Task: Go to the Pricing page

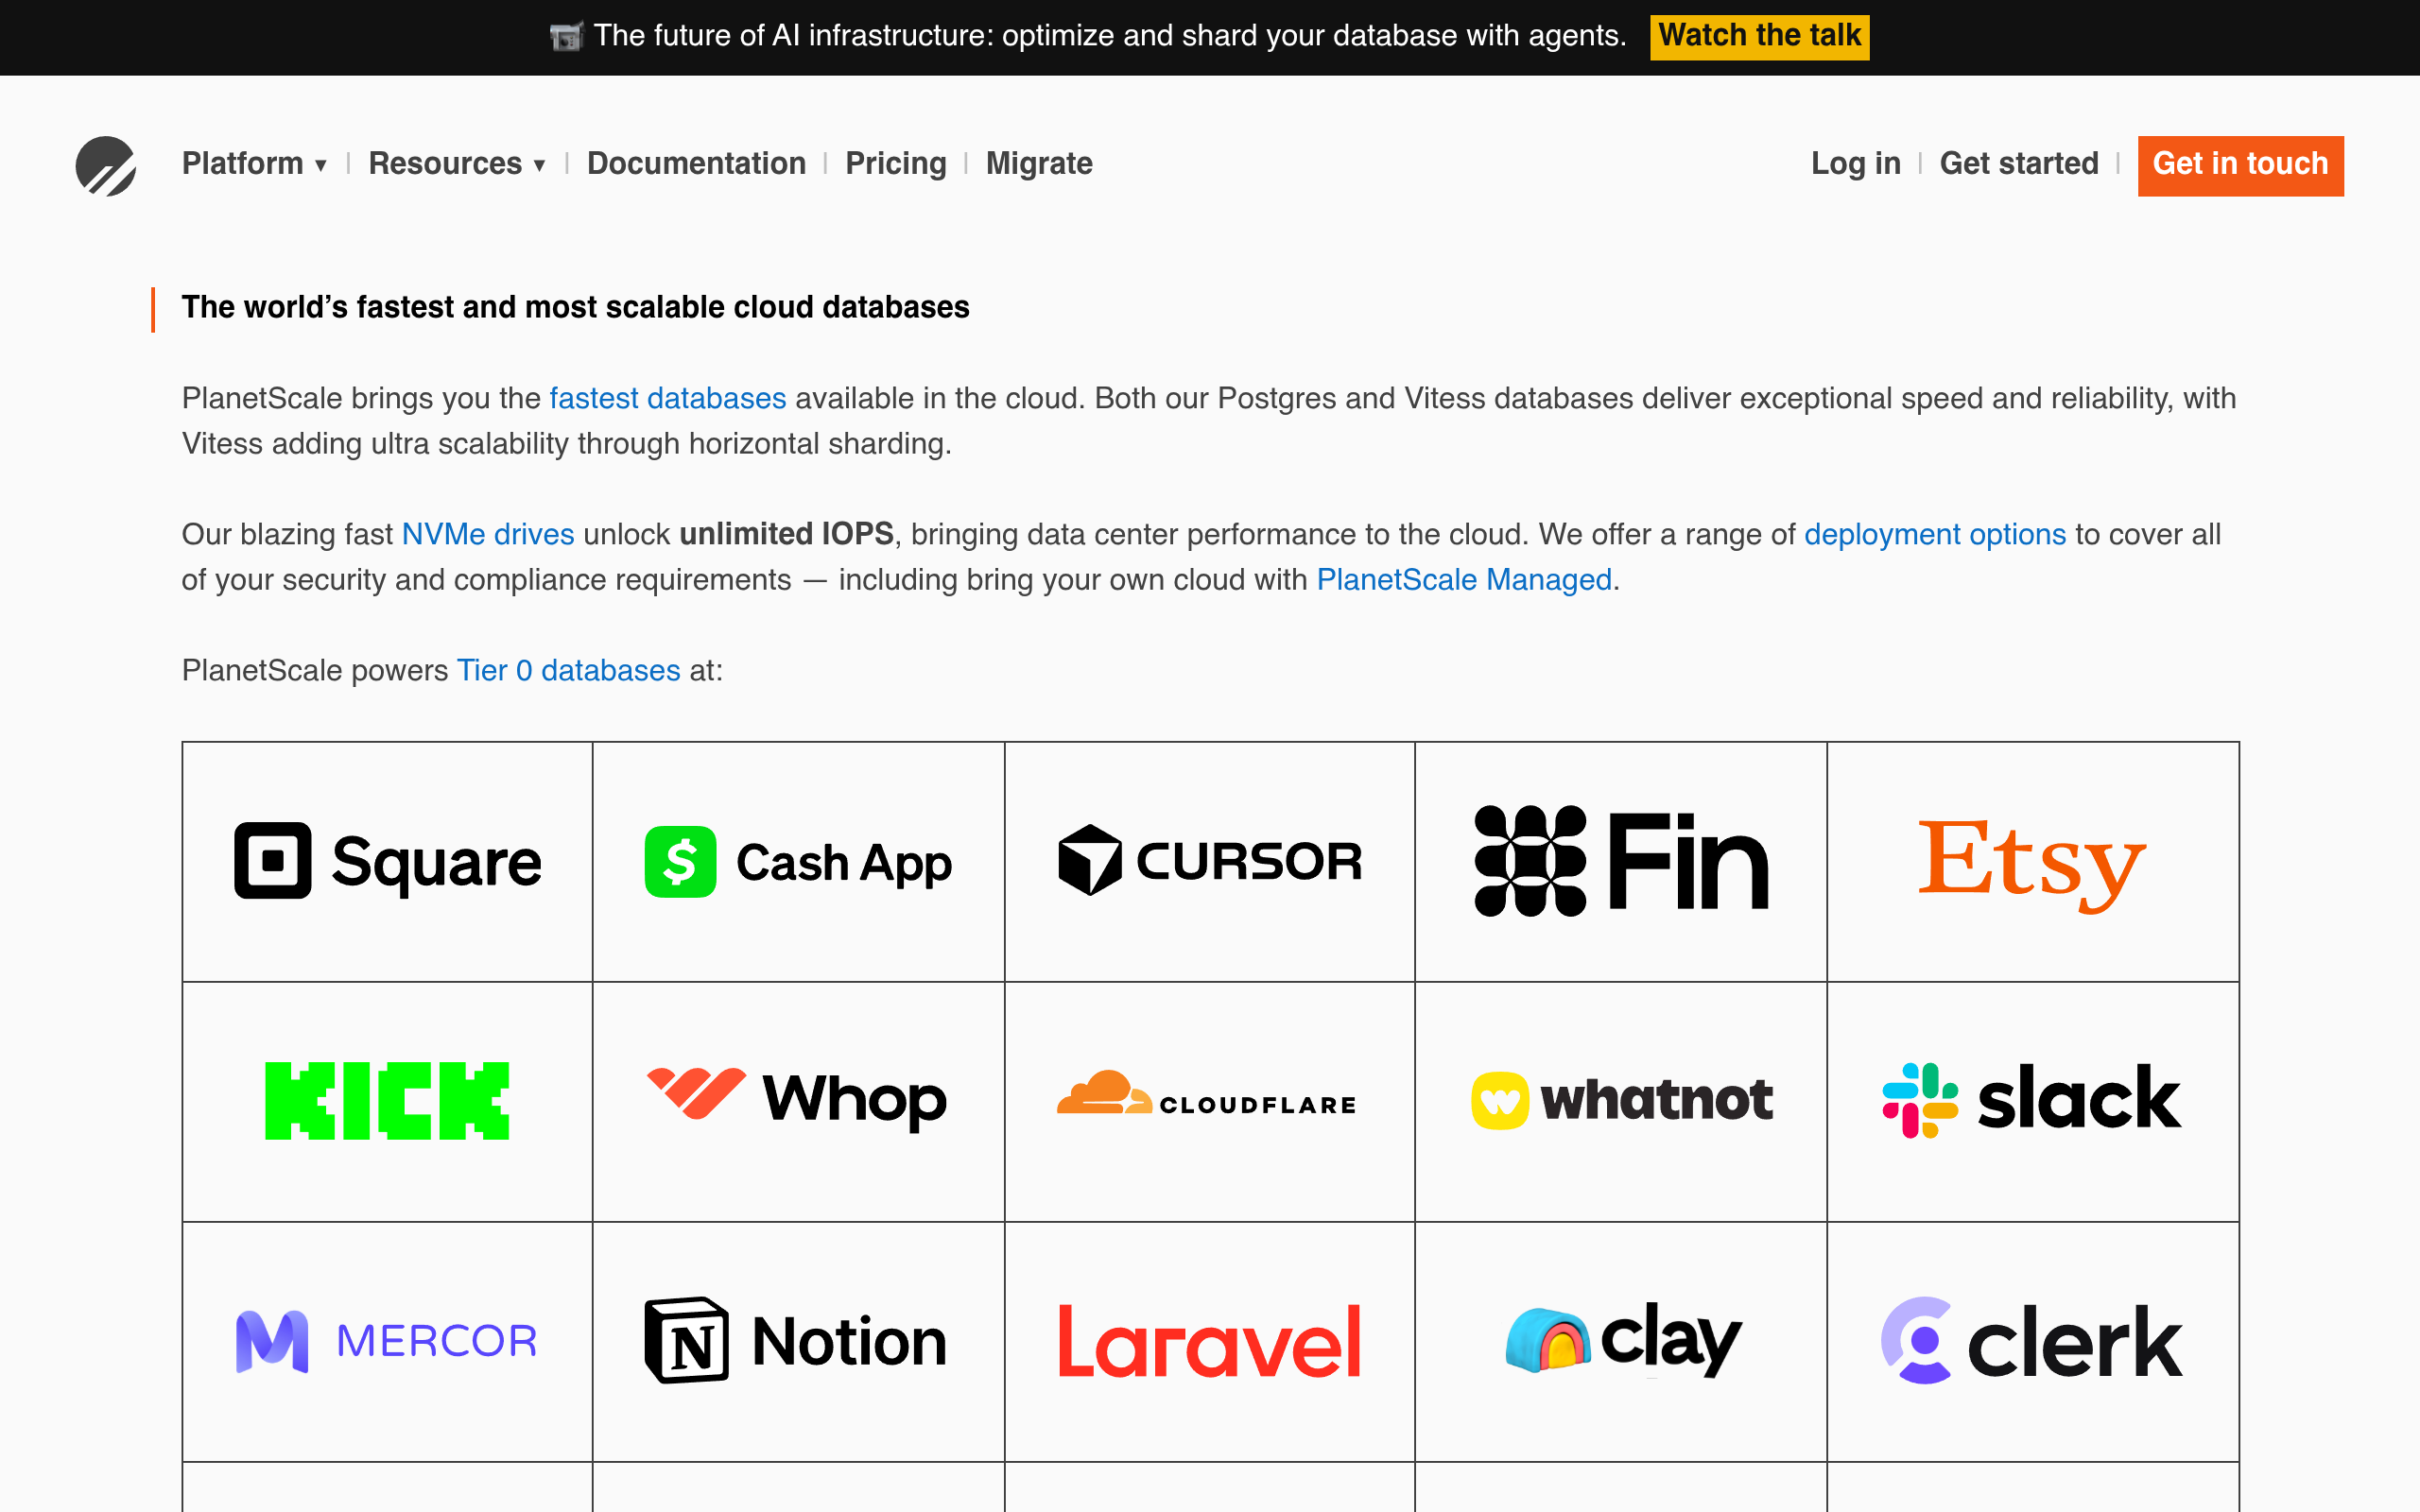Action: click(896, 164)
